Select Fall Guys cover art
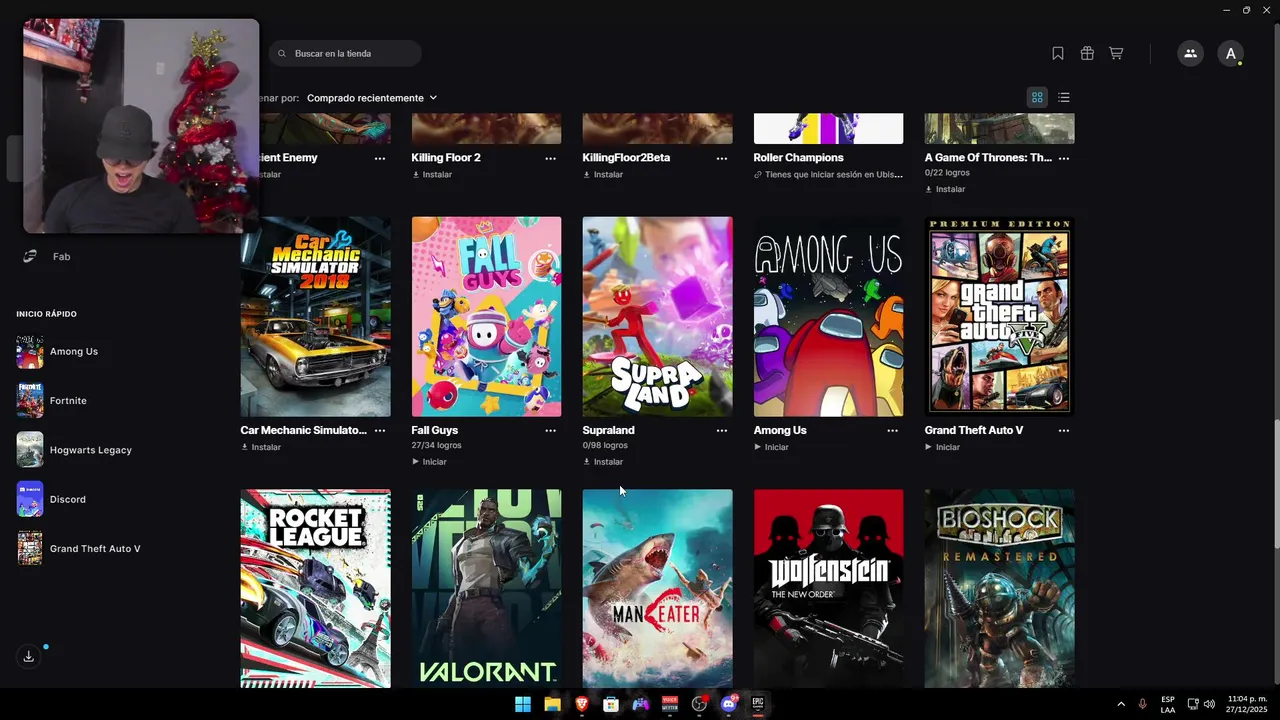1280x720 pixels. pos(486,317)
